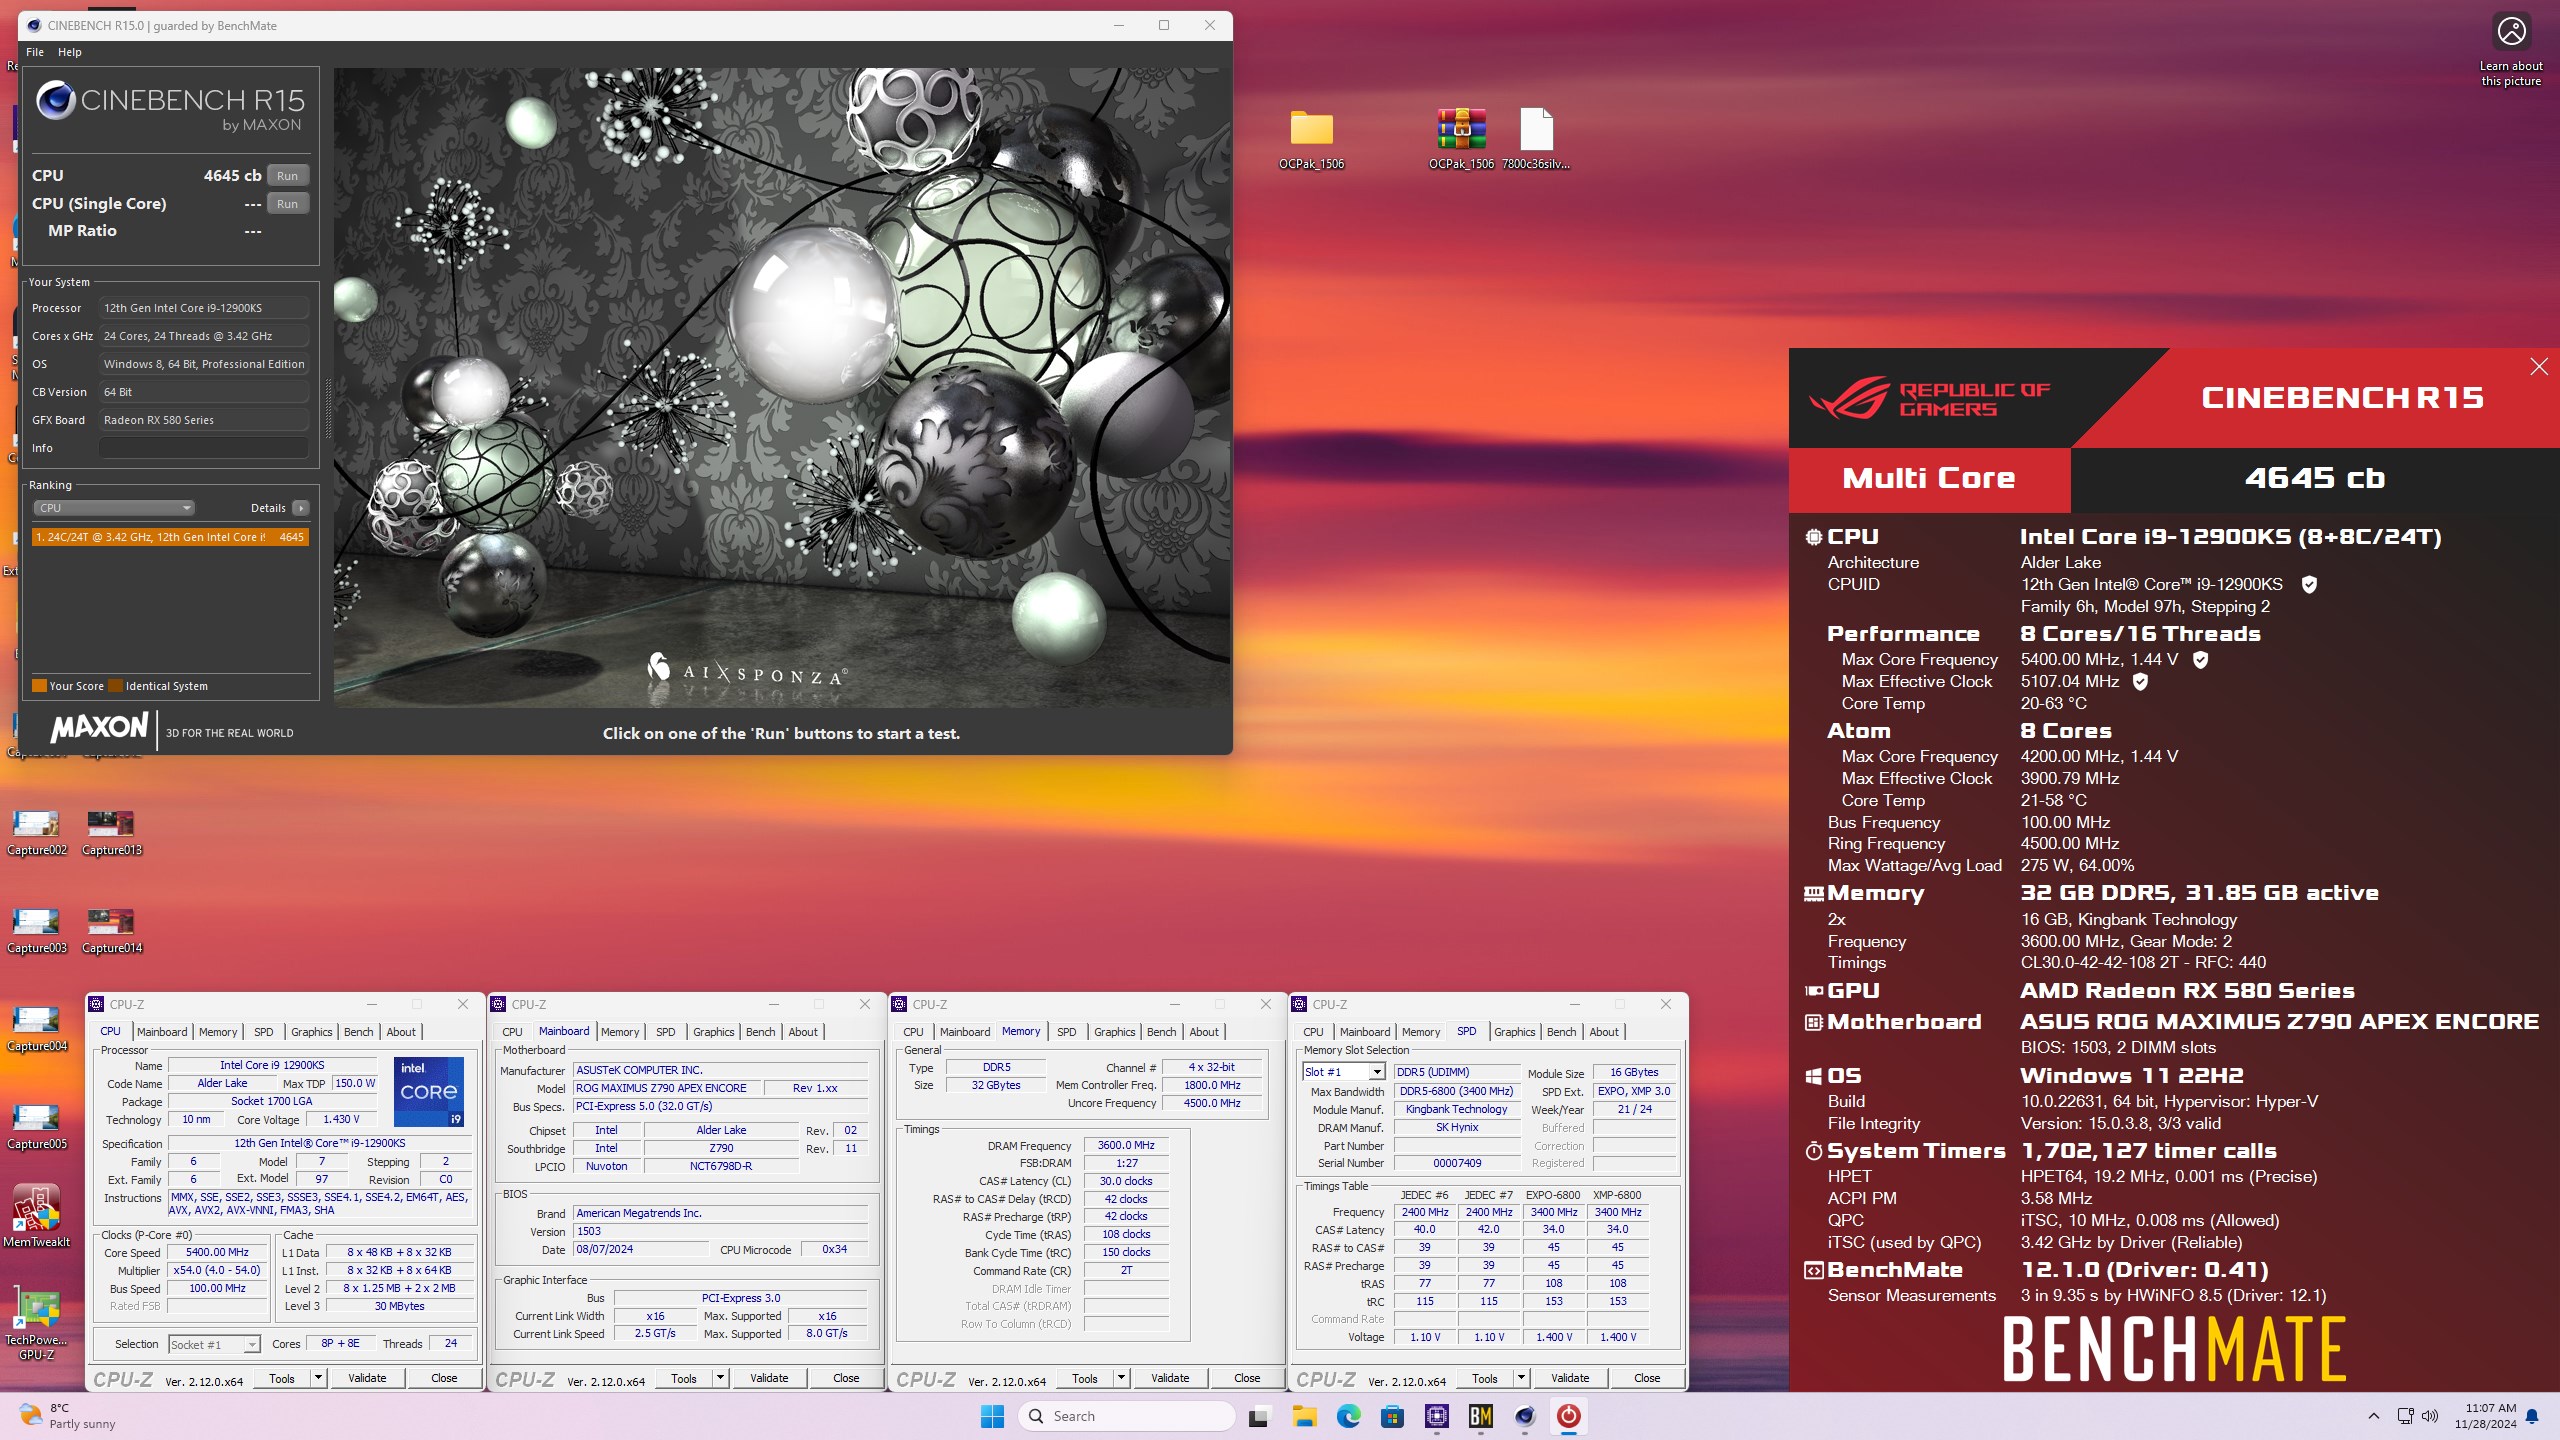Select CPU tab in Memory CPU-Z window
This screenshot has height=1440, width=2560.
[913, 1032]
